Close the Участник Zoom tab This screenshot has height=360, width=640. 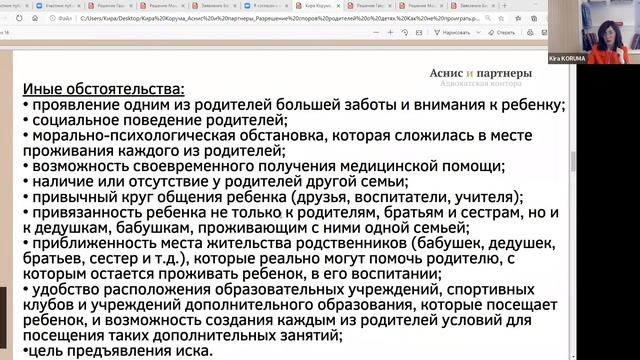[79, 6]
